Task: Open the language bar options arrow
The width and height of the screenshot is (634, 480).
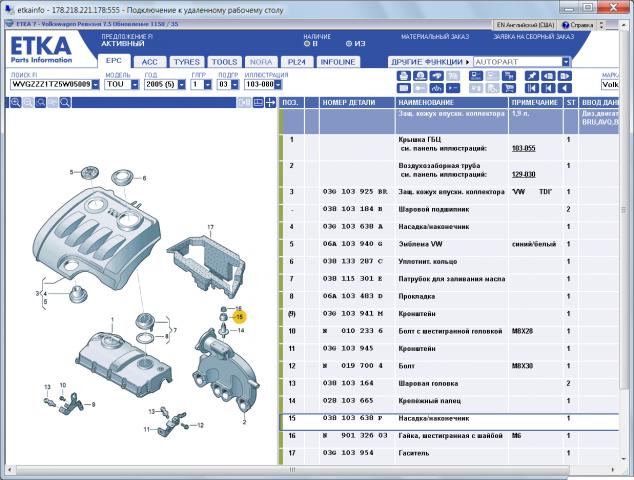Action: (601, 25)
